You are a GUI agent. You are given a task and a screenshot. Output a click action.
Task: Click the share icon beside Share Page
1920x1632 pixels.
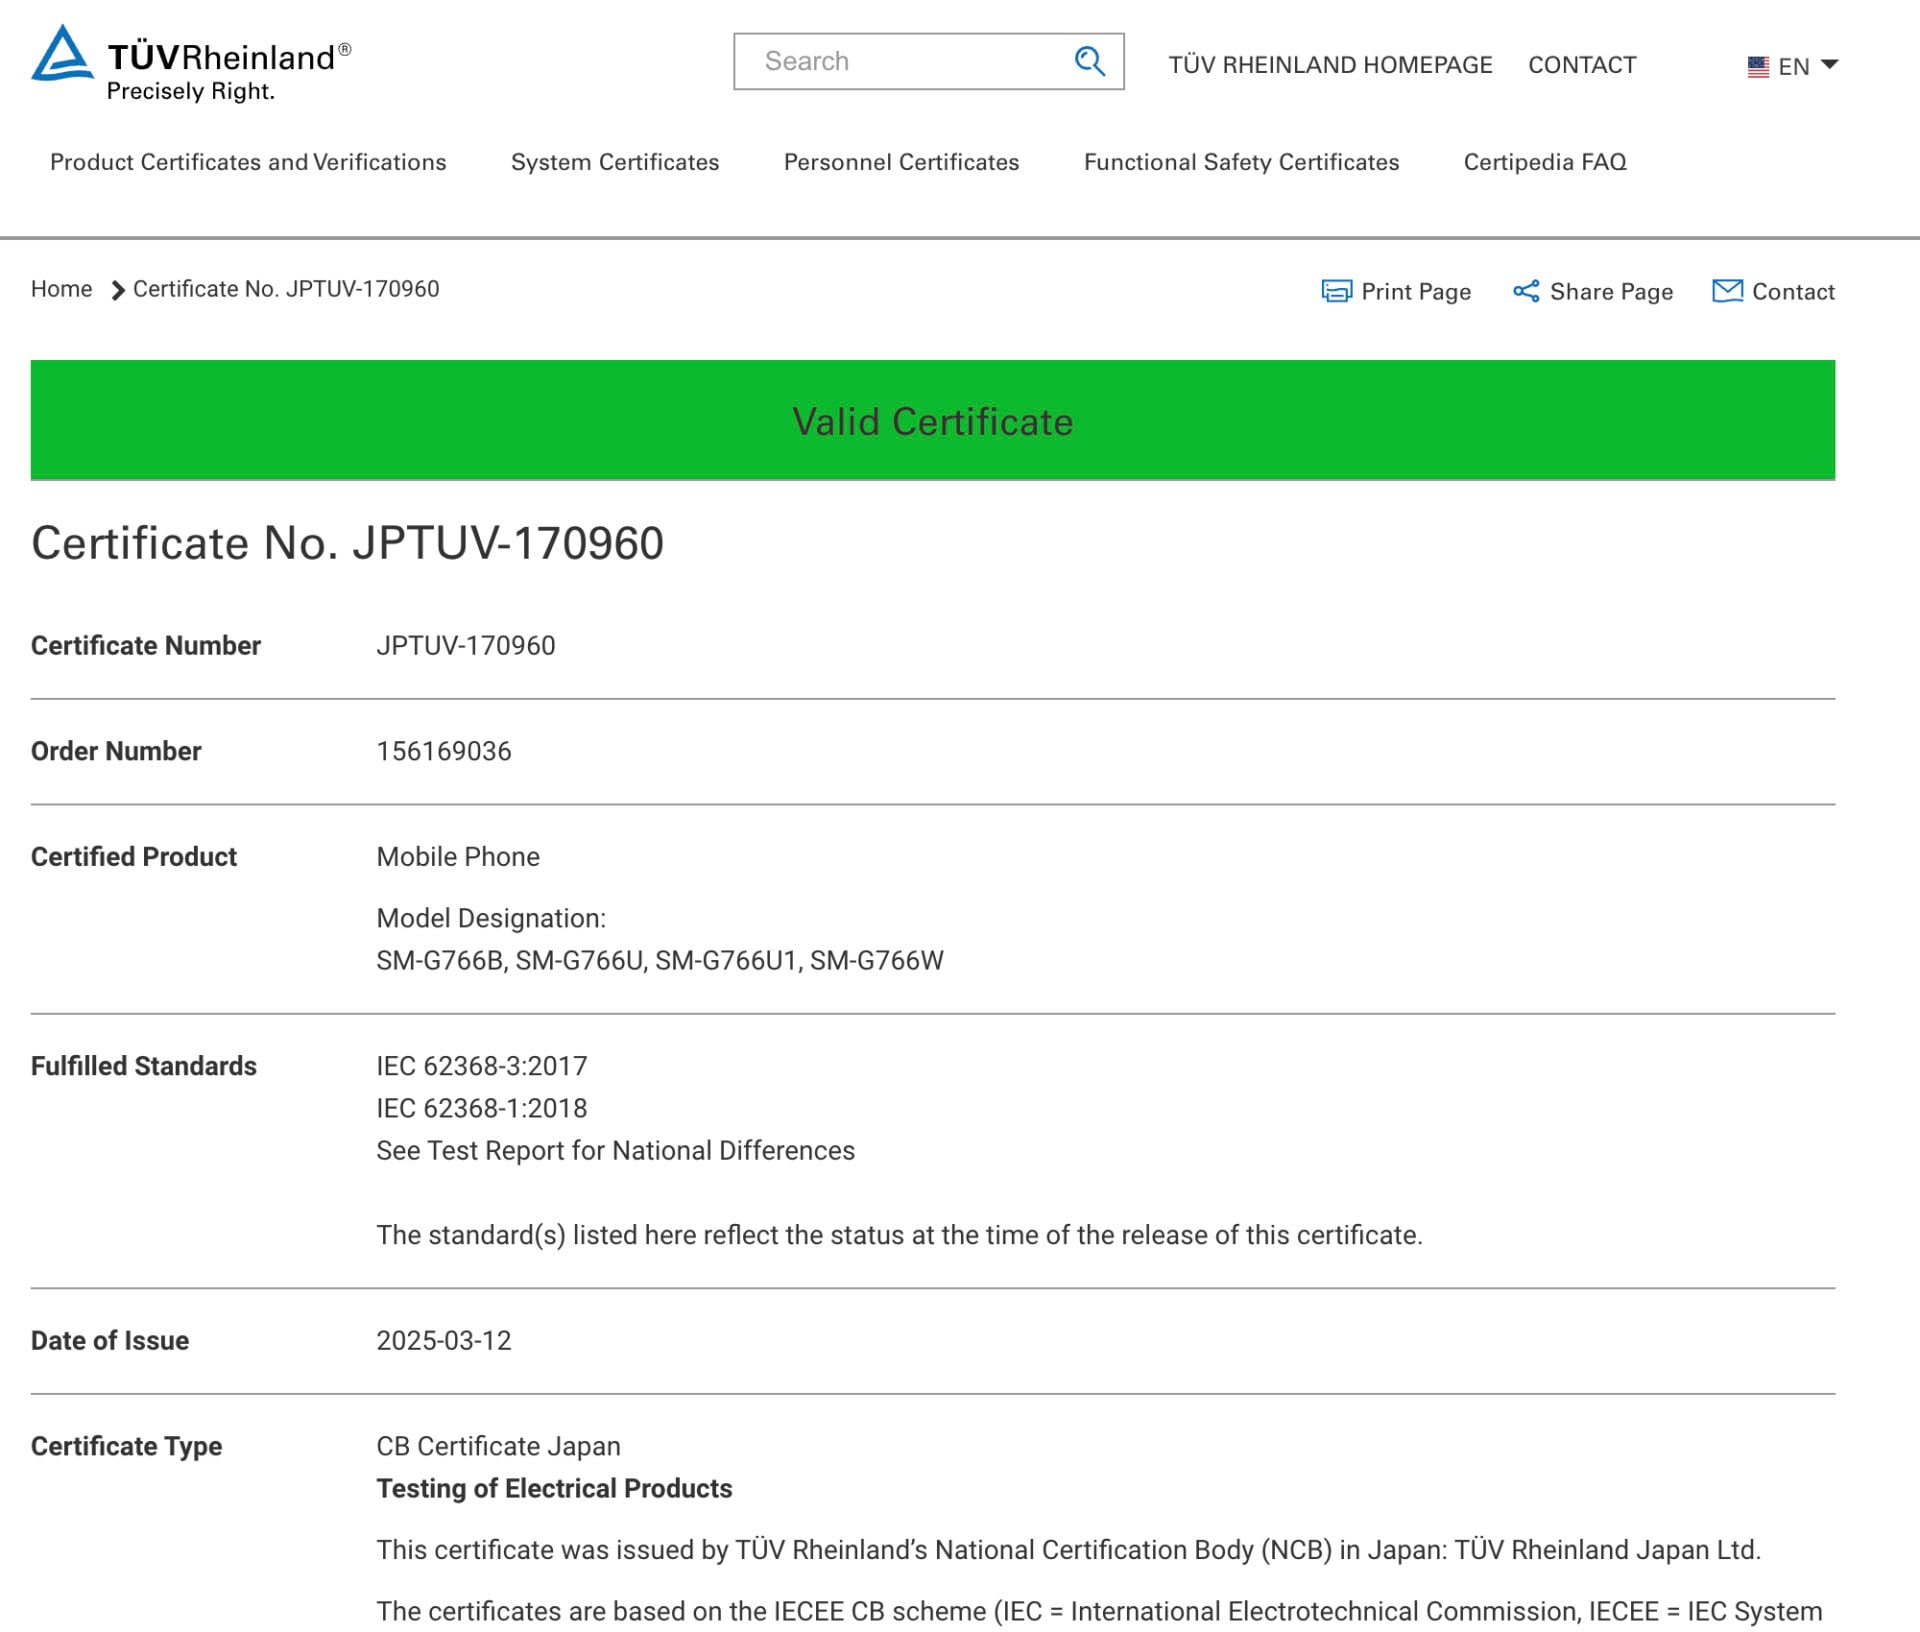[x=1526, y=291]
